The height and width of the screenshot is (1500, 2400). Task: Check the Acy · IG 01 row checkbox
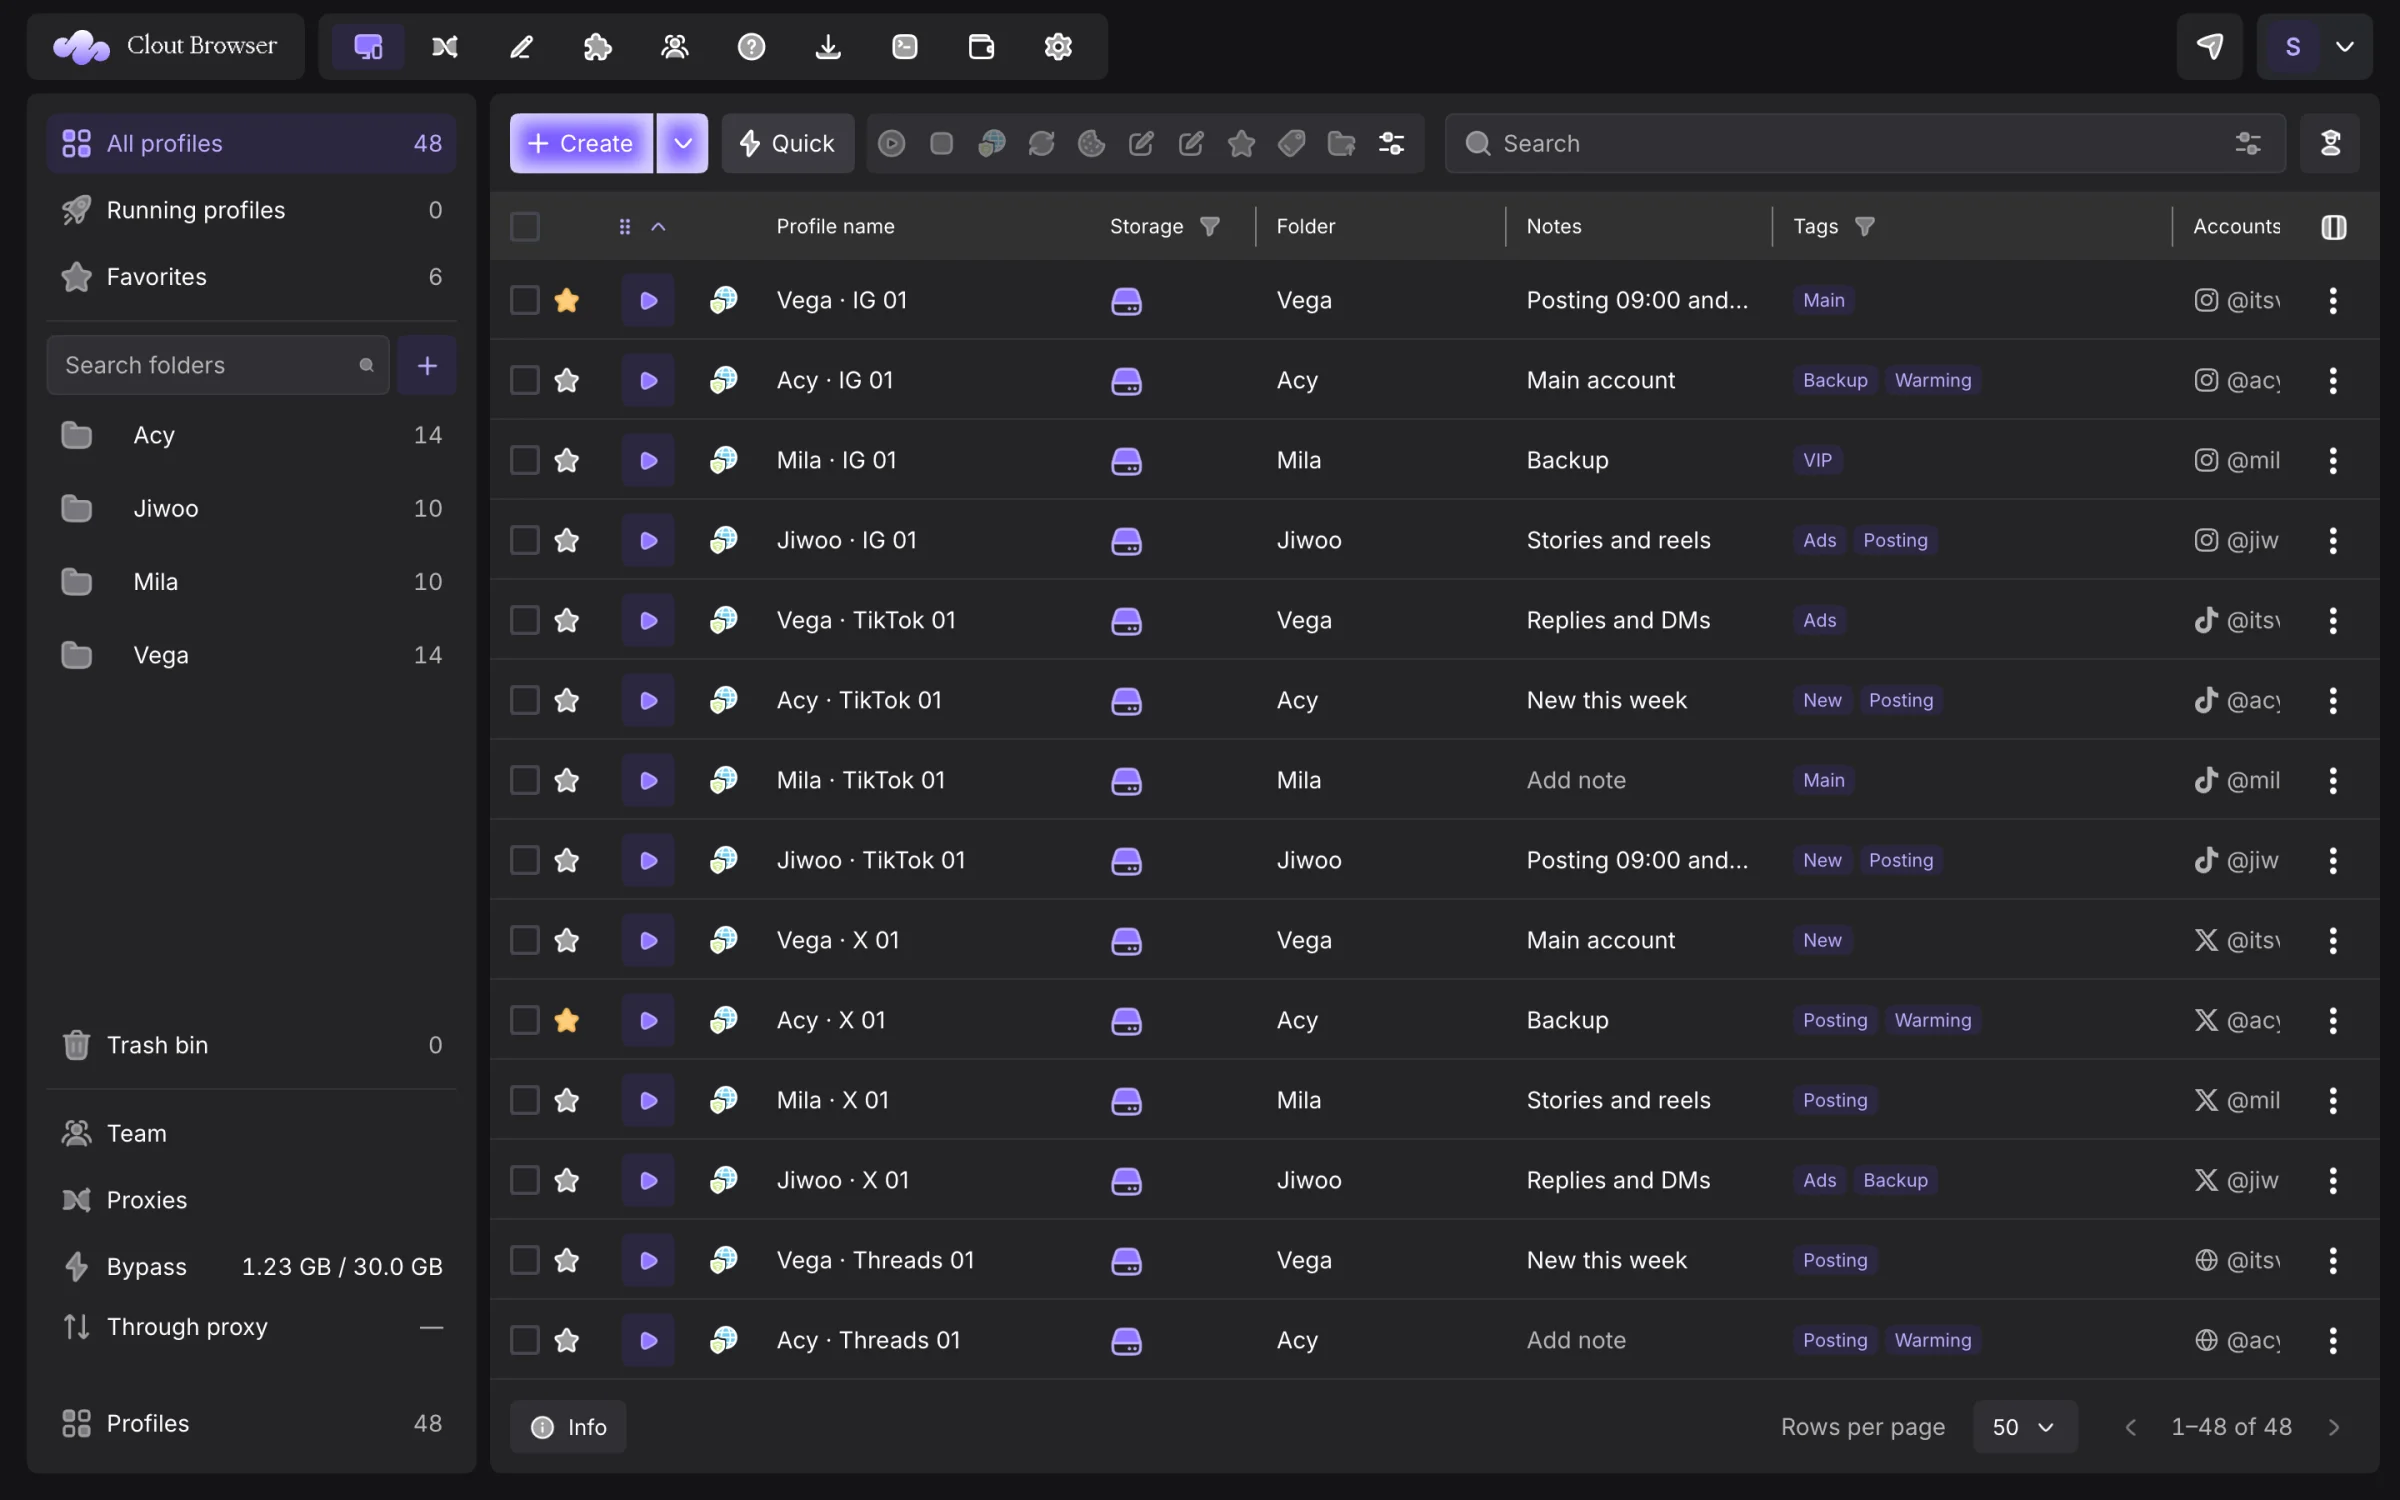525,380
